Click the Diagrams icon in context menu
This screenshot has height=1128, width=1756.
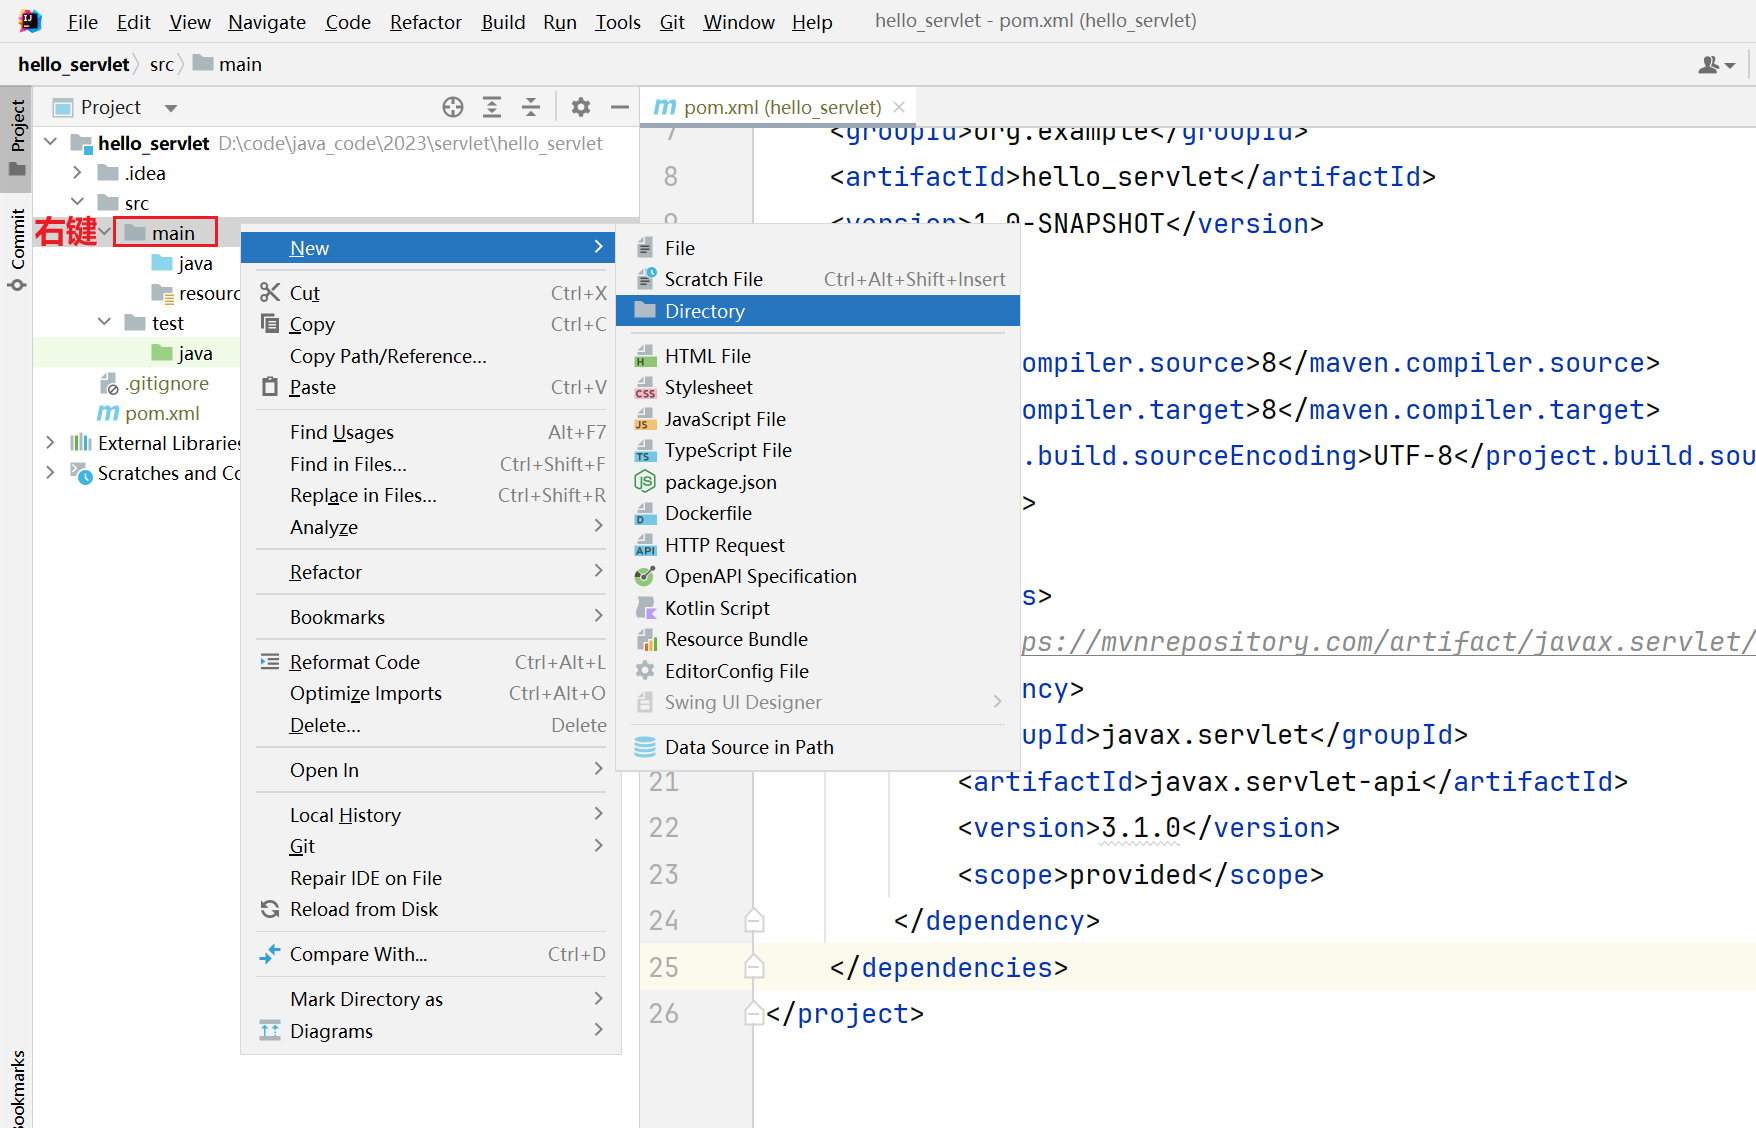(270, 1030)
